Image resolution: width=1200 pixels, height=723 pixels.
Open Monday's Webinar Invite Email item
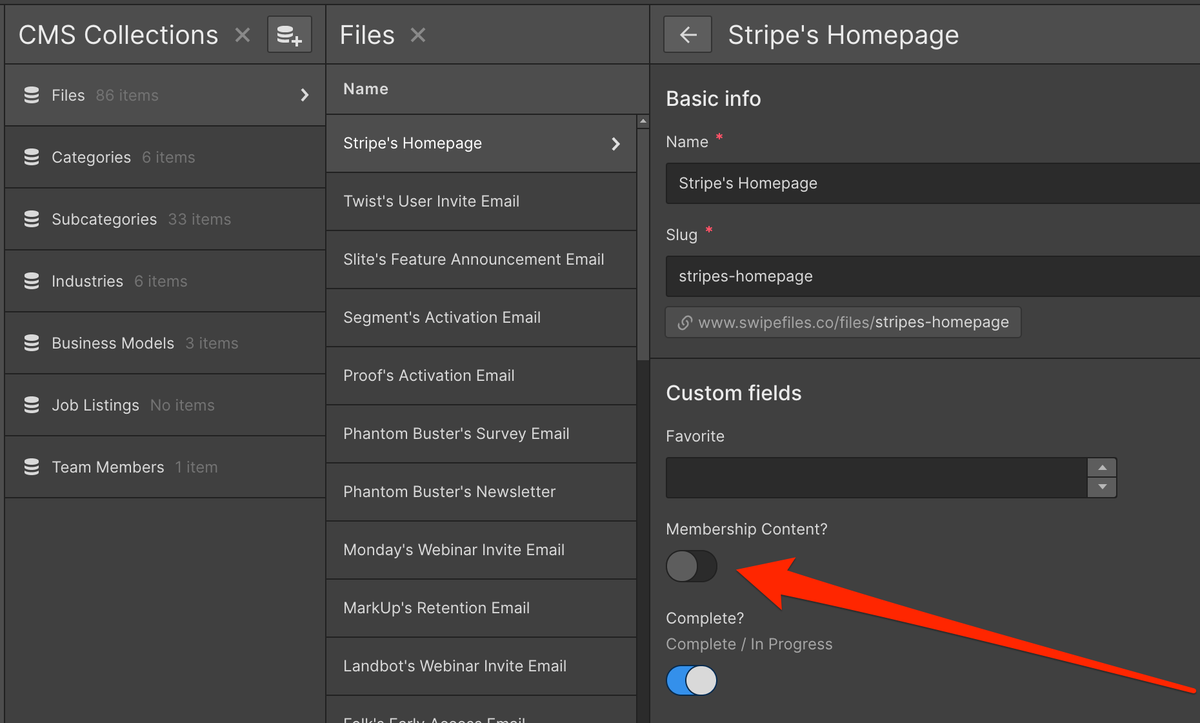[481, 550]
